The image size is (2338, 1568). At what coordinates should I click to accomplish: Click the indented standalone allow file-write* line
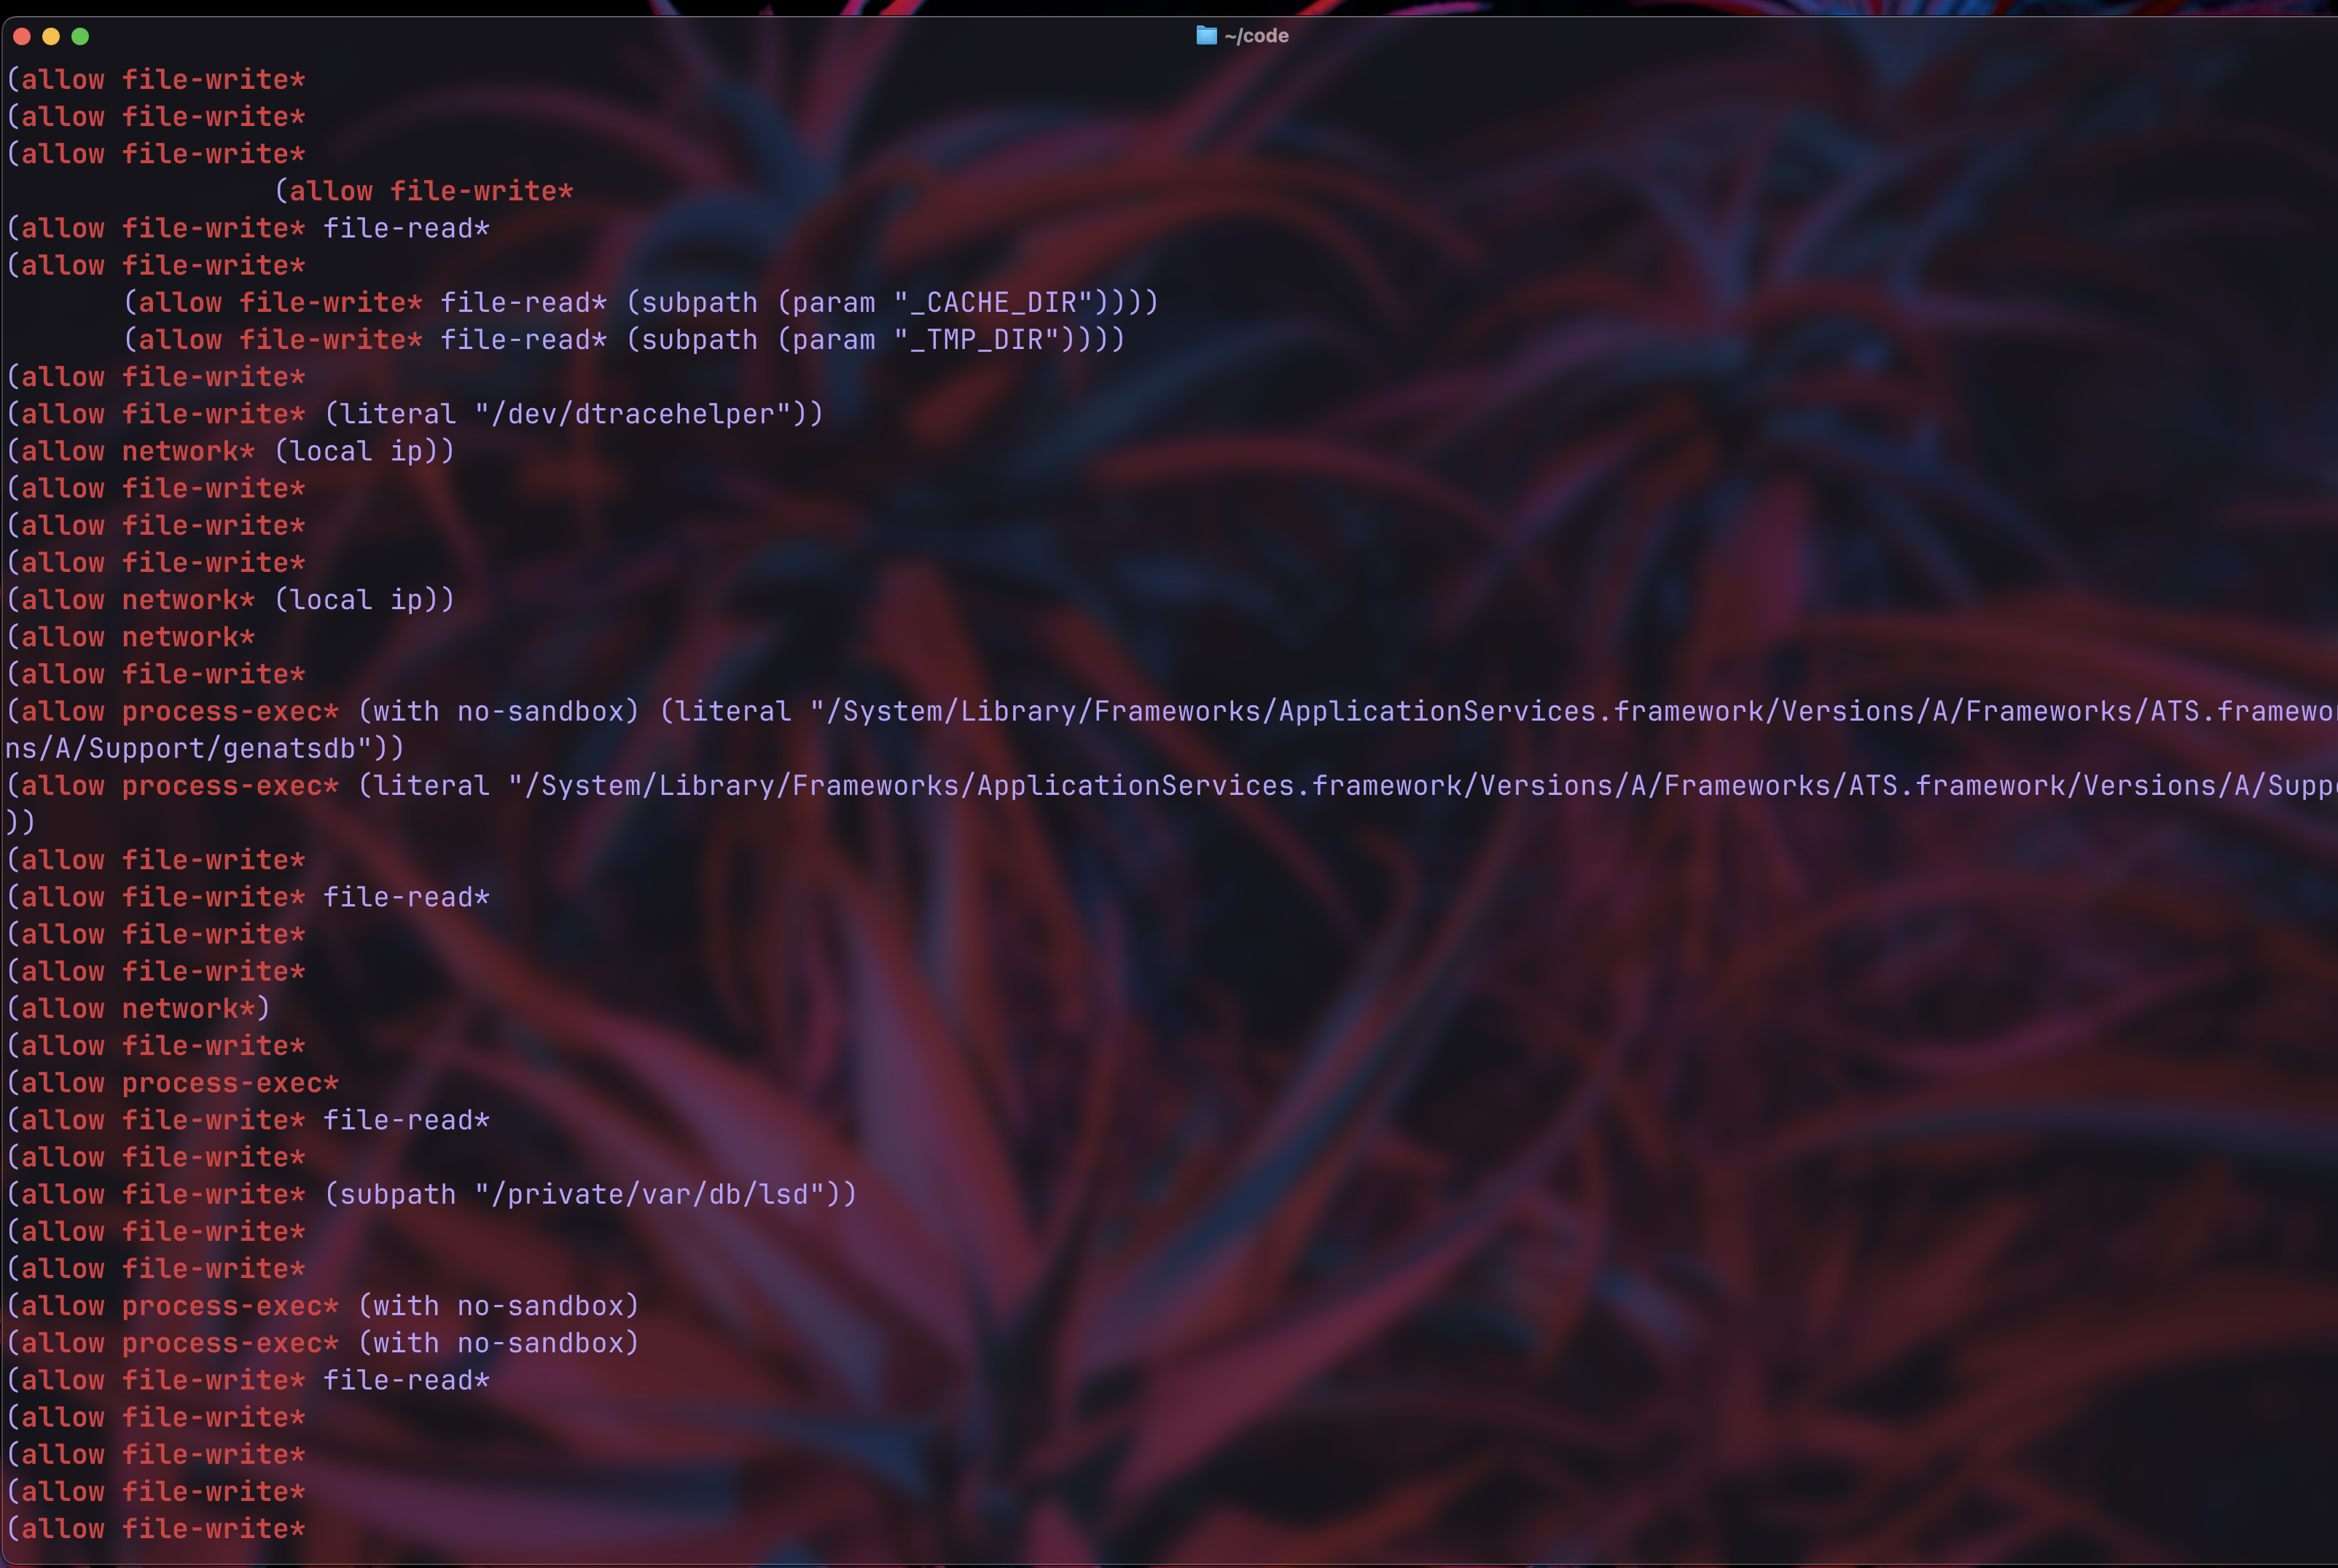click(424, 191)
